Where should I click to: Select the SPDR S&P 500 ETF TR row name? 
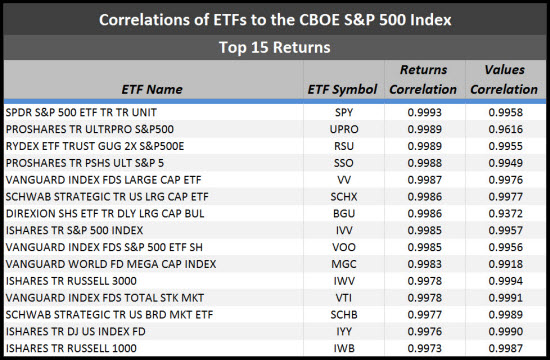pyautogui.click(x=81, y=112)
